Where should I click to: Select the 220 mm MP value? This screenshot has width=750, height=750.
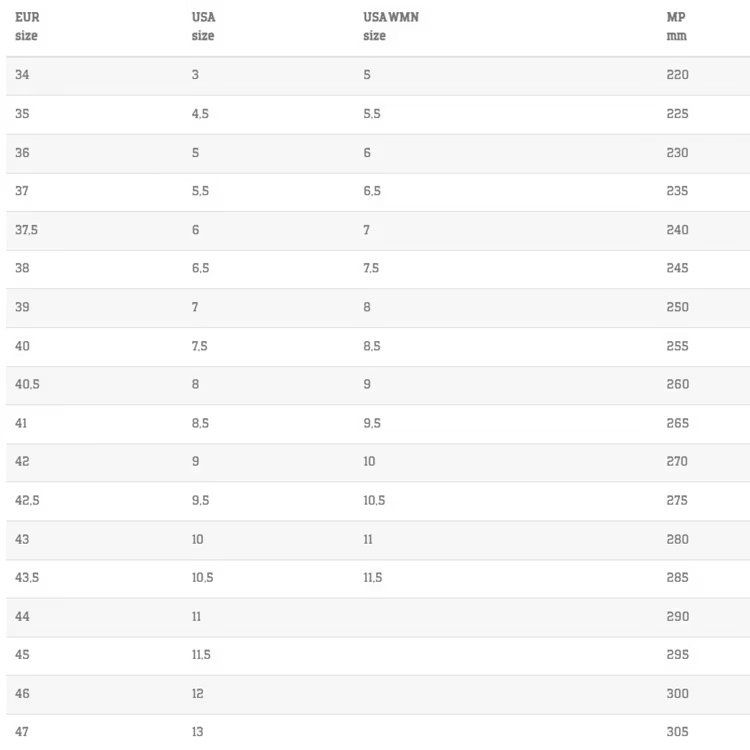(677, 75)
